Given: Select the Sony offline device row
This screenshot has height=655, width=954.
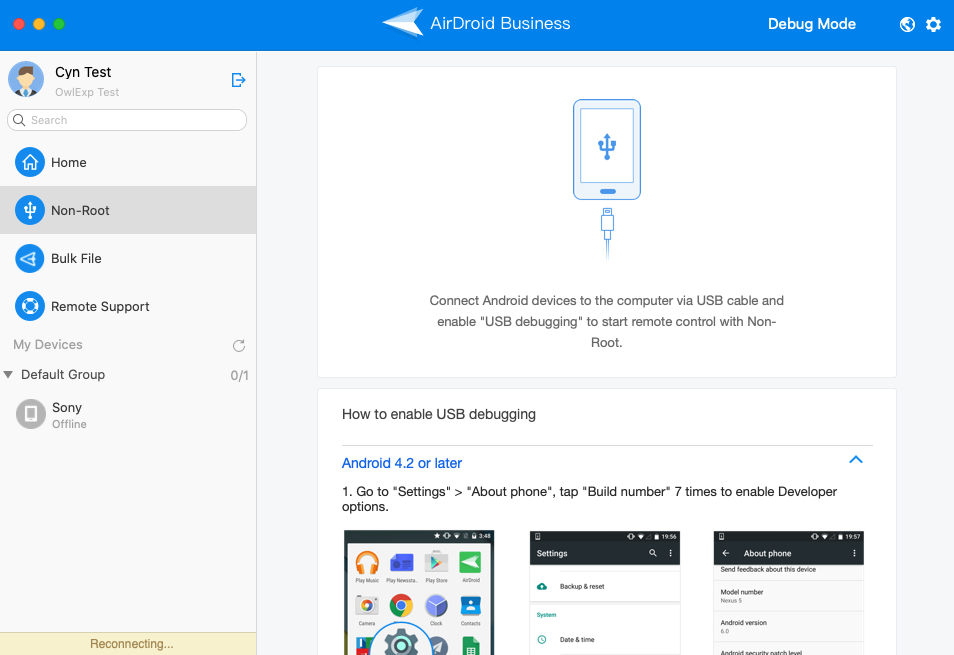Looking at the screenshot, I should (x=128, y=415).
